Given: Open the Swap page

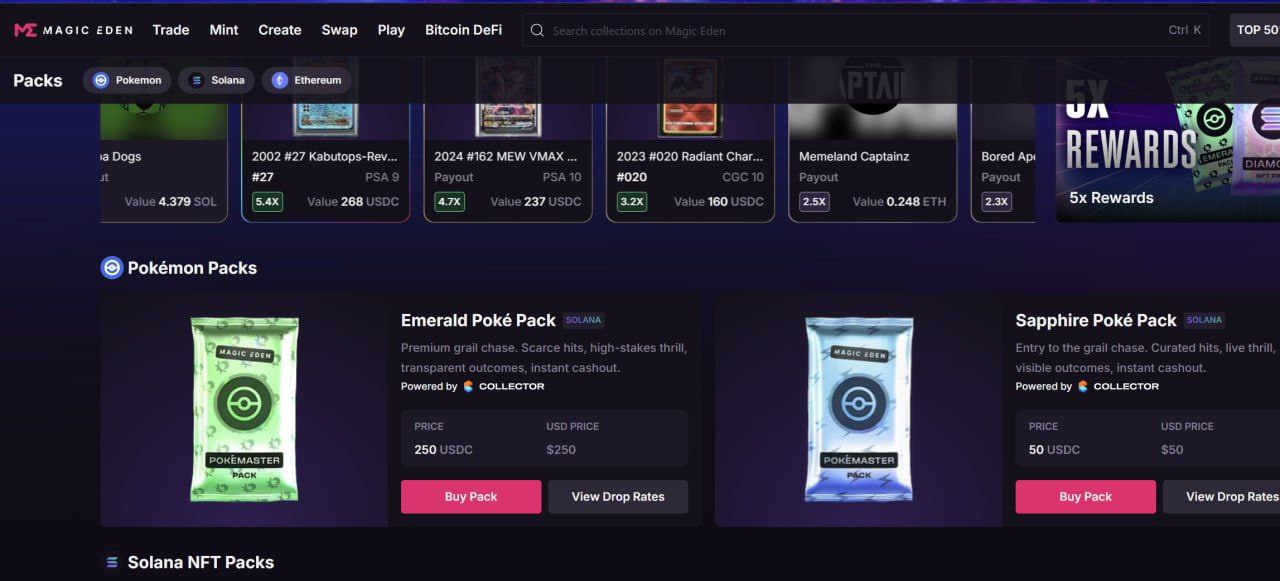Looking at the screenshot, I should [x=339, y=30].
